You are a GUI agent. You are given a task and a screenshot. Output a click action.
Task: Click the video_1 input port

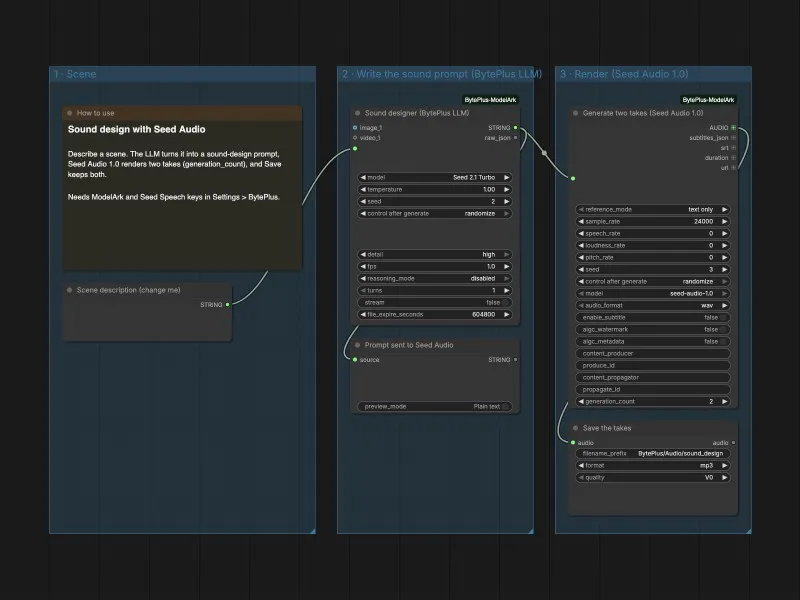click(x=355, y=138)
